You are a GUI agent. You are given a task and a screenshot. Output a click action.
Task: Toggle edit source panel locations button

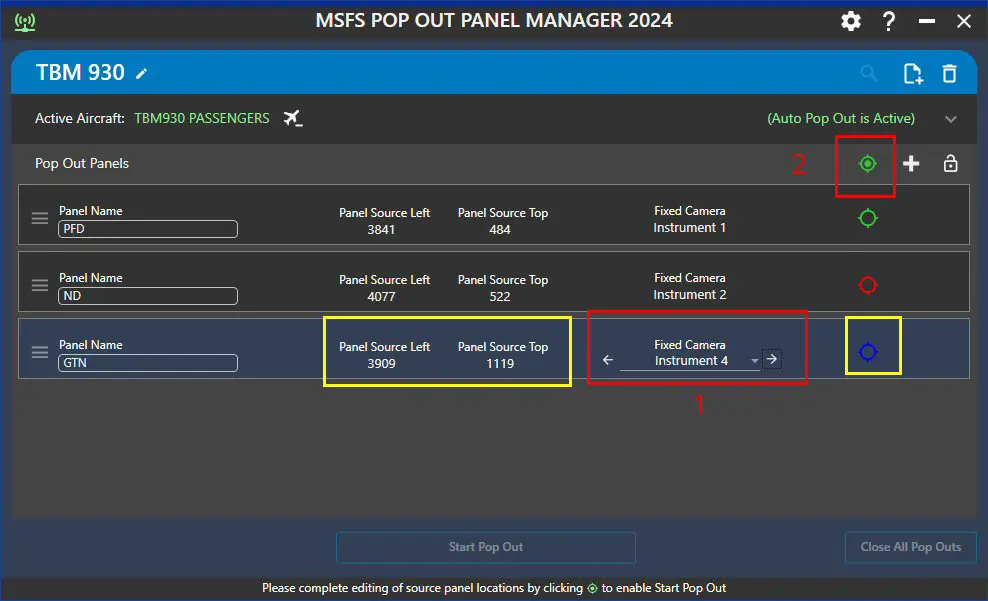pyautogui.click(x=868, y=164)
